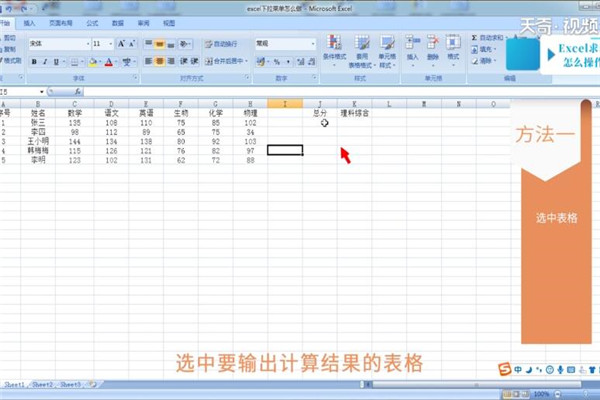Image resolution: width=600 pixels, height=400 pixels.
Task: Toggle underline formatting
Action: pos(56,62)
